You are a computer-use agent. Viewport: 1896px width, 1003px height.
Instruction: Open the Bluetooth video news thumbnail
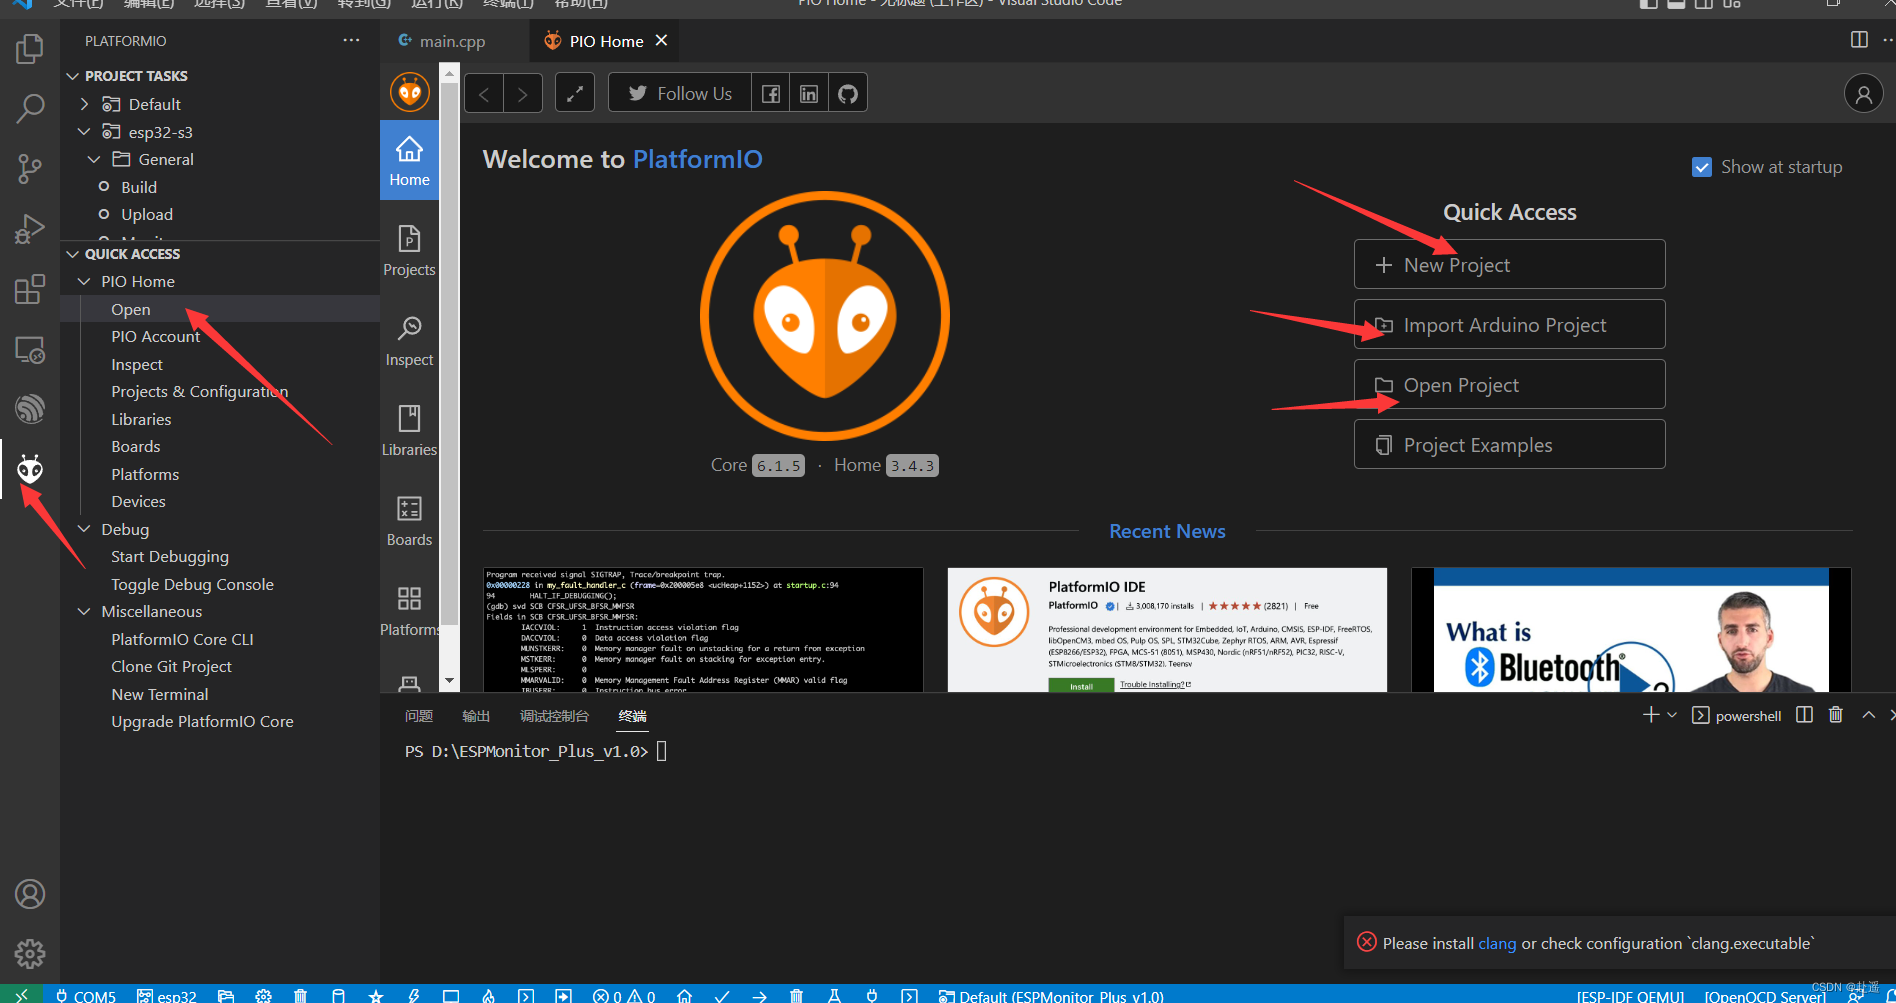coord(1631,630)
